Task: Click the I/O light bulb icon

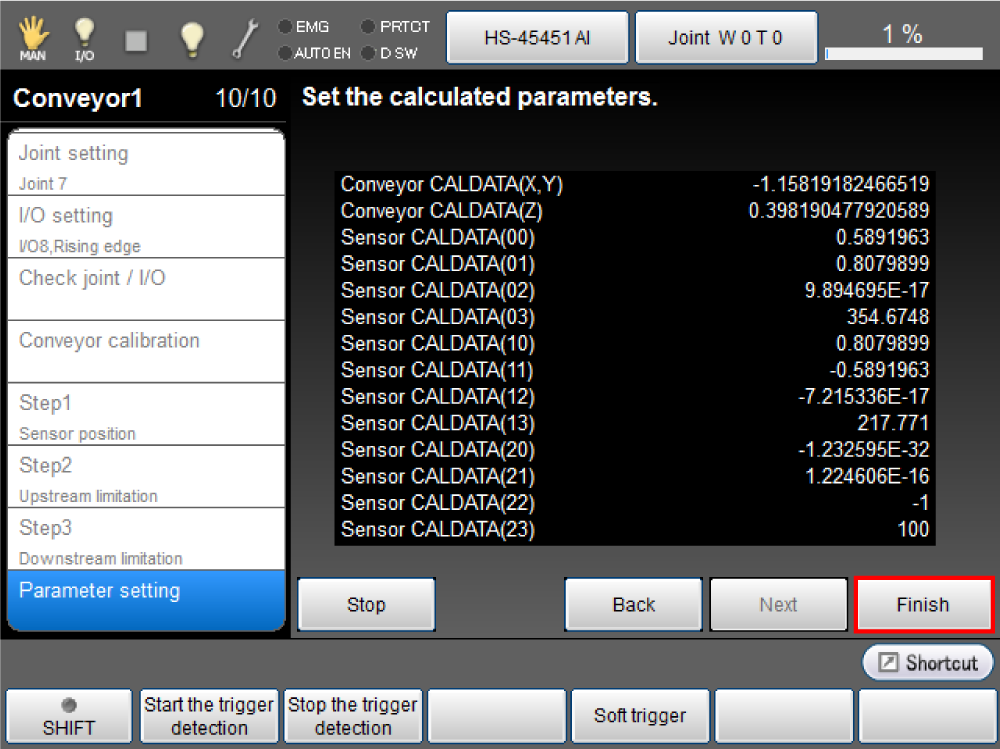Action: point(85,38)
